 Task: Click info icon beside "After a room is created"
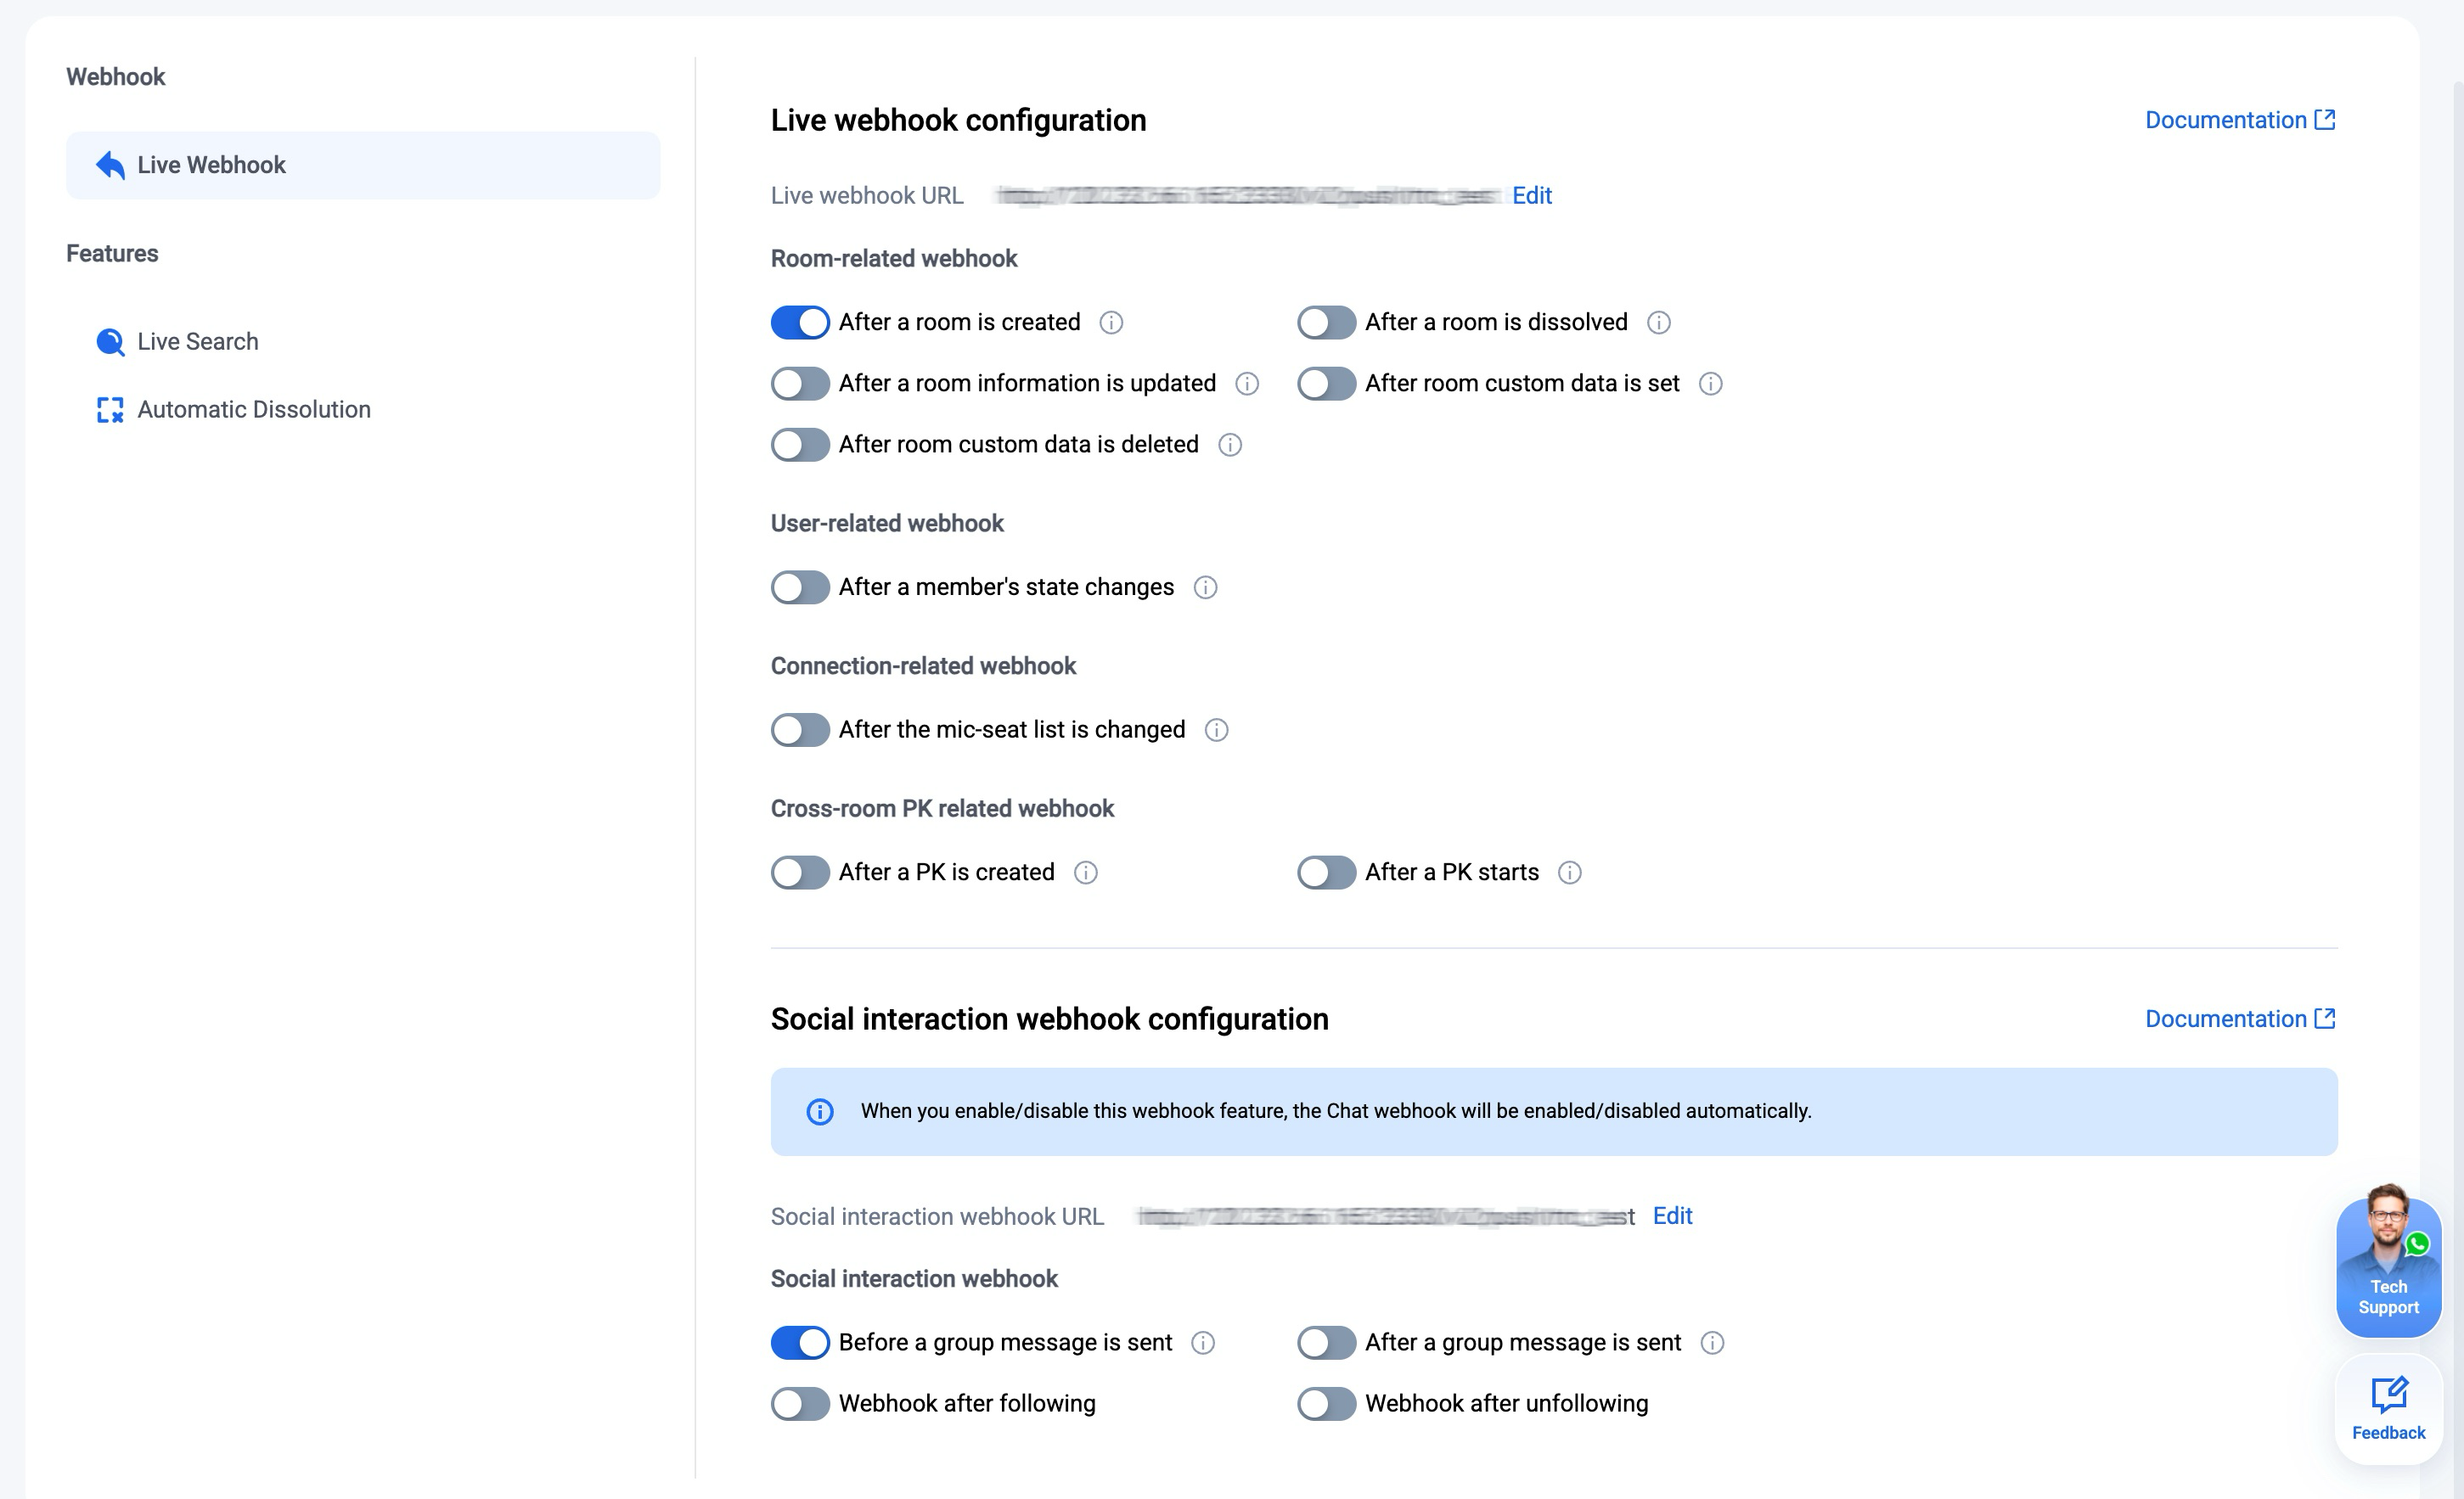click(1111, 323)
